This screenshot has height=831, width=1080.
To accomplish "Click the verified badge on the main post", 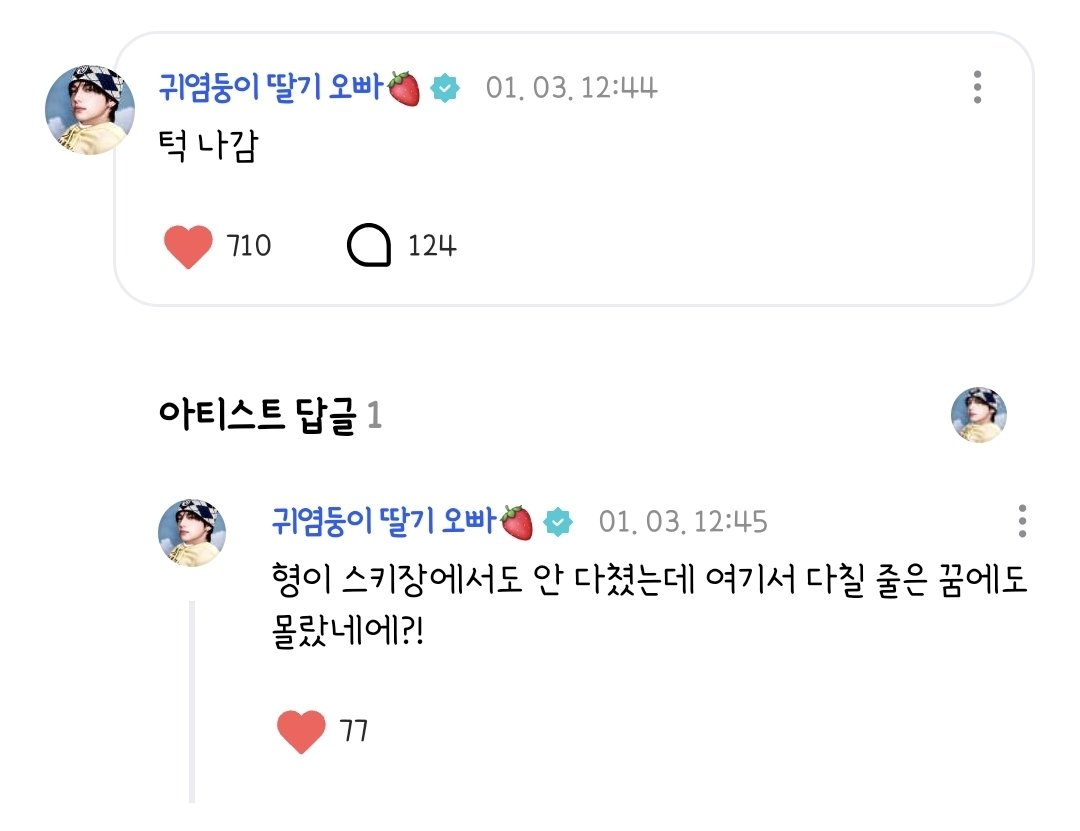I will [445, 89].
